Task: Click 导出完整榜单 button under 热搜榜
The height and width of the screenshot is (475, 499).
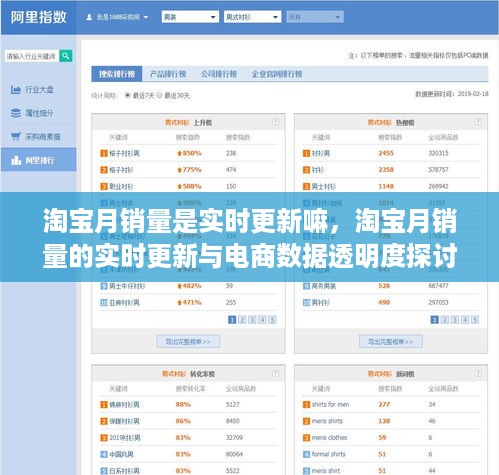Action: 391,342
